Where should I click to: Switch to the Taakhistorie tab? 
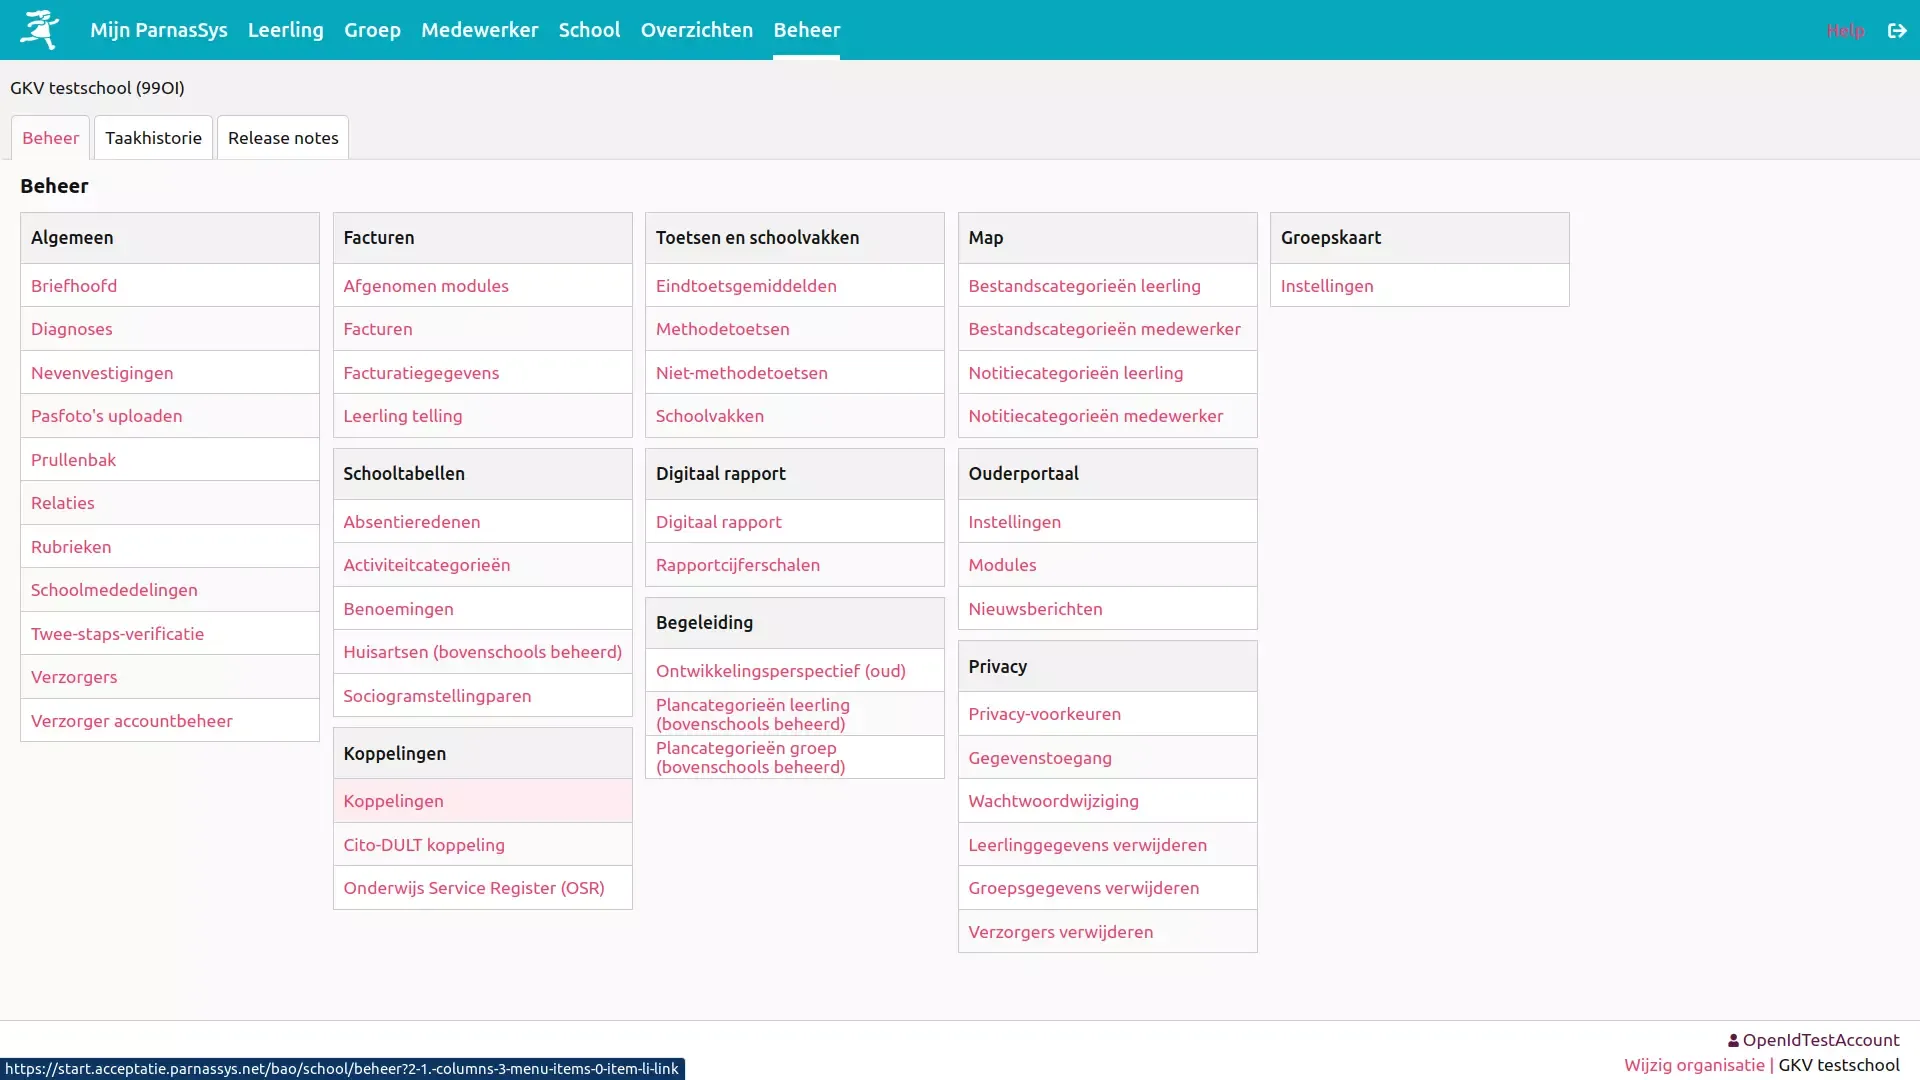153,138
